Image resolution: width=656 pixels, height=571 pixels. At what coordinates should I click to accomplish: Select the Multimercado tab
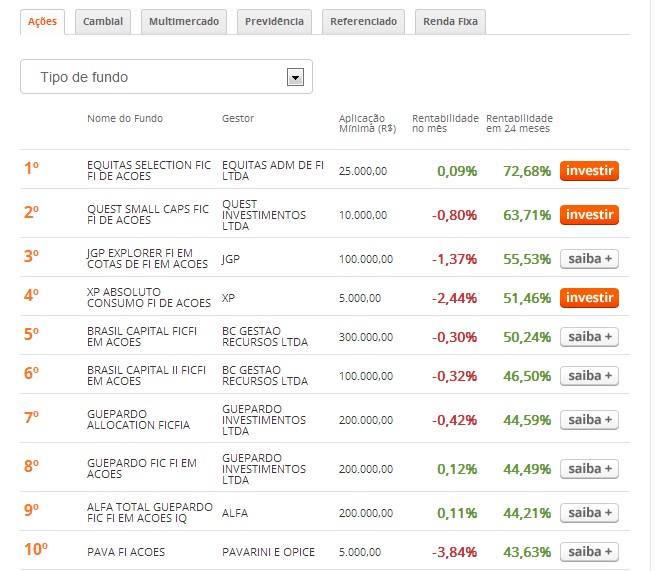click(x=184, y=22)
